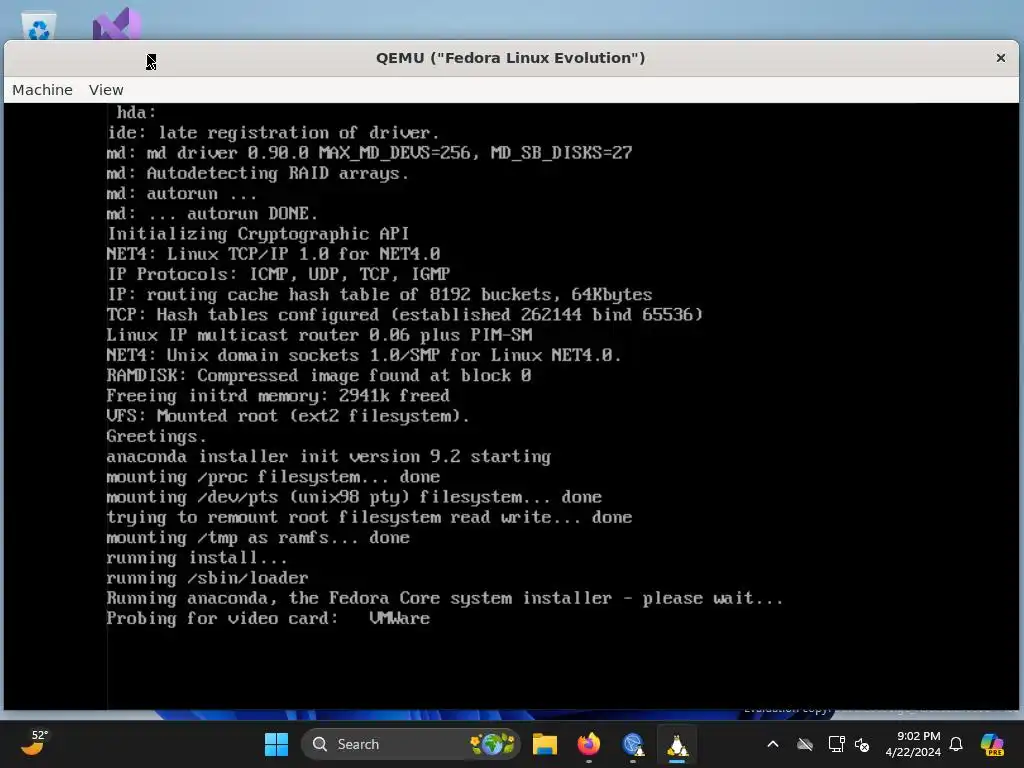Open the View menu in QEMU
Screen dimensions: 1024x768
pyautogui.click(x=106, y=90)
